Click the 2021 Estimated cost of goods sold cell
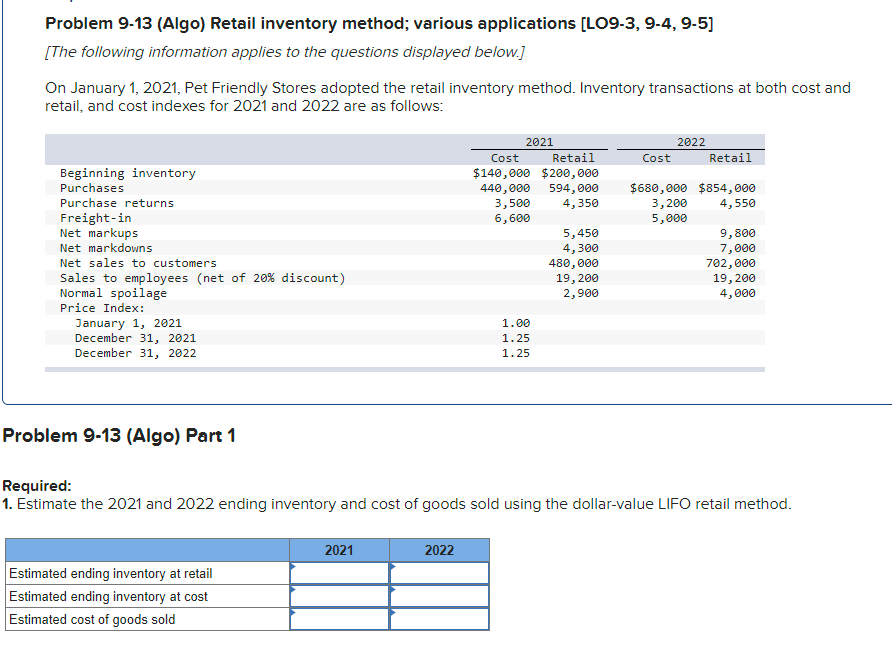Viewport: 892px width, 650px height. (340, 618)
